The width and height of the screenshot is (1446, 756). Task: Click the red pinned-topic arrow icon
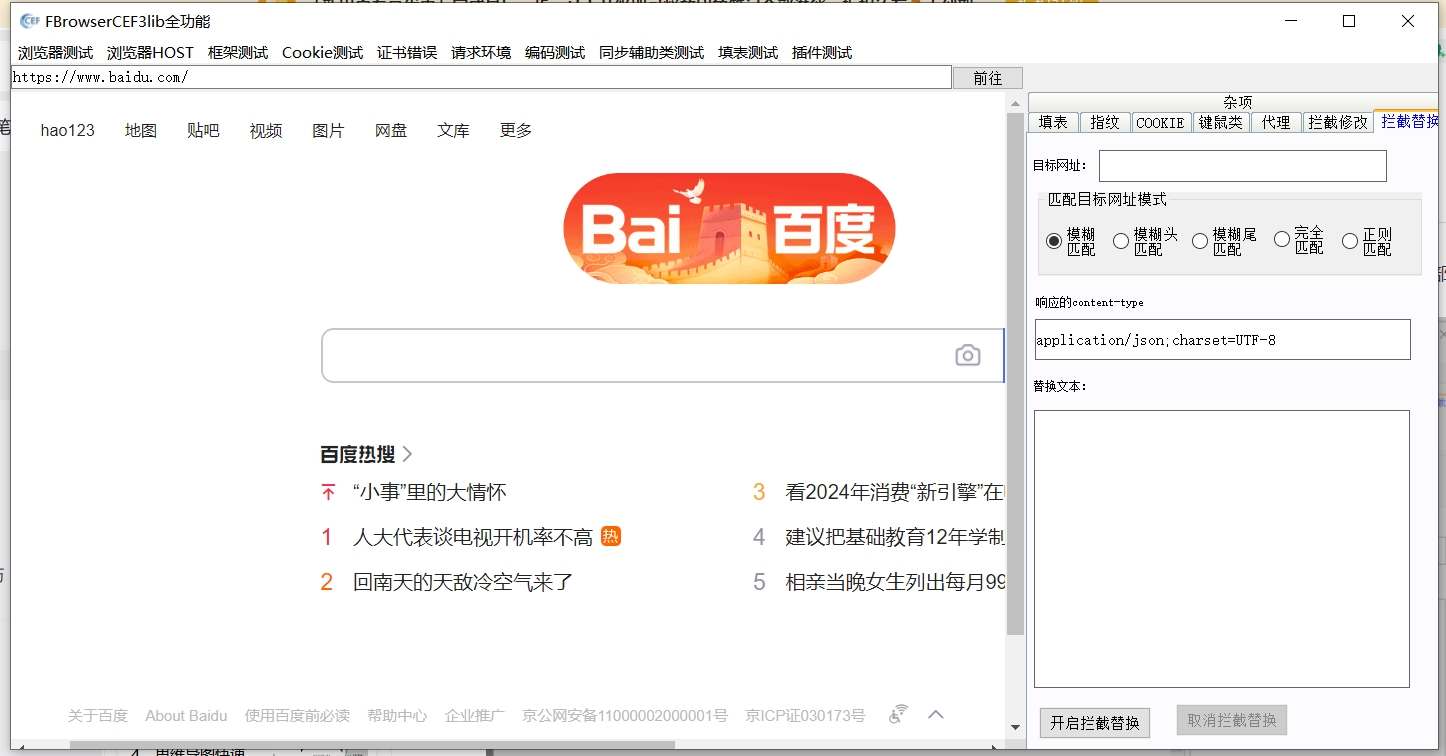pyautogui.click(x=328, y=492)
